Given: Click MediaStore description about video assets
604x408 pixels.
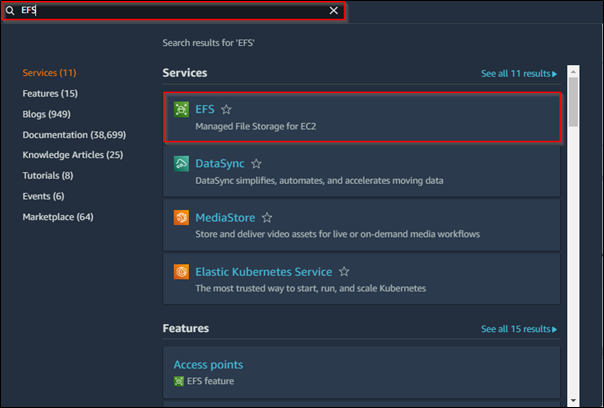Looking at the screenshot, I should (x=337, y=234).
